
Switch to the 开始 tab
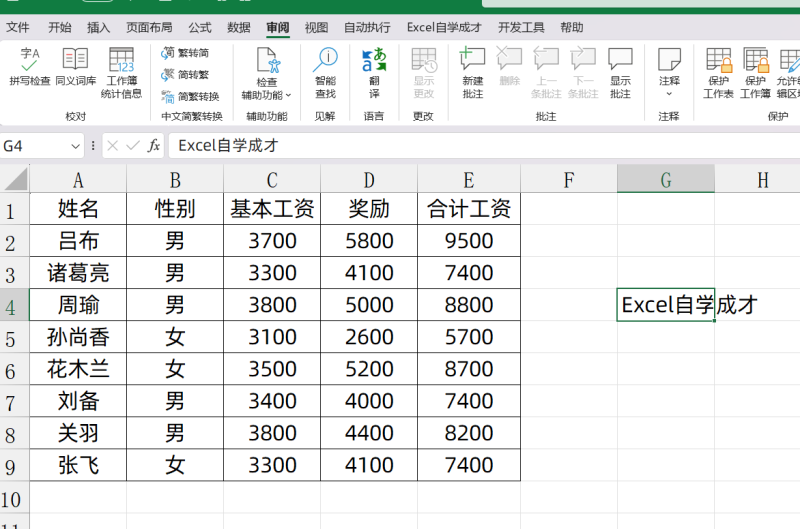point(60,27)
